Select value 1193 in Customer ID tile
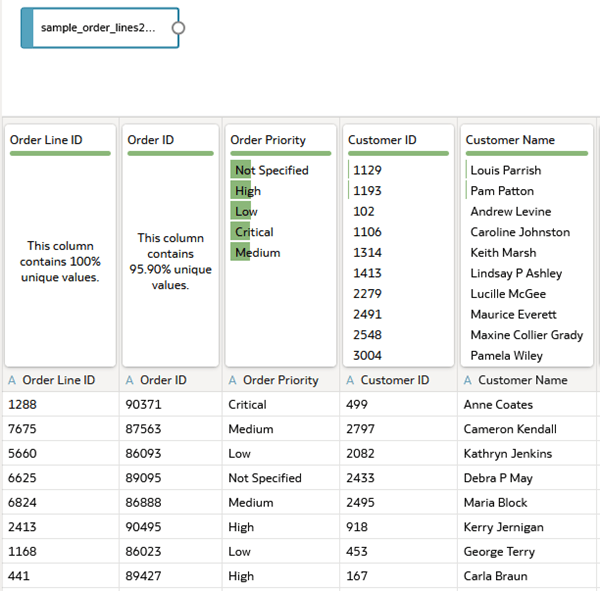The height and width of the screenshot is (591, 600). click(367, 191)
